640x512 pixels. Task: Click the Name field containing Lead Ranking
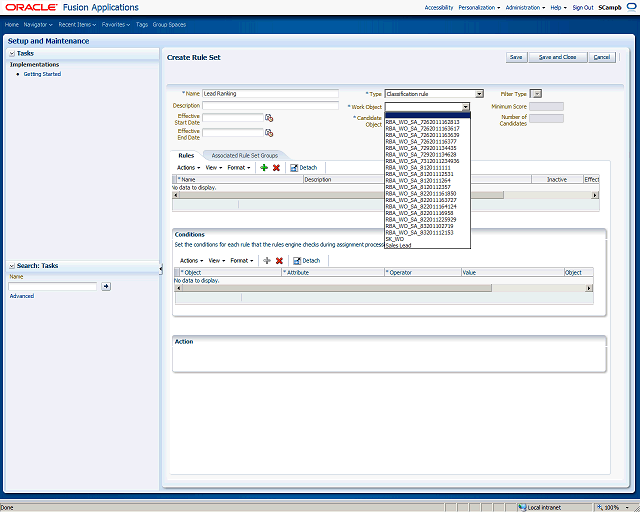tap(270, 93)
